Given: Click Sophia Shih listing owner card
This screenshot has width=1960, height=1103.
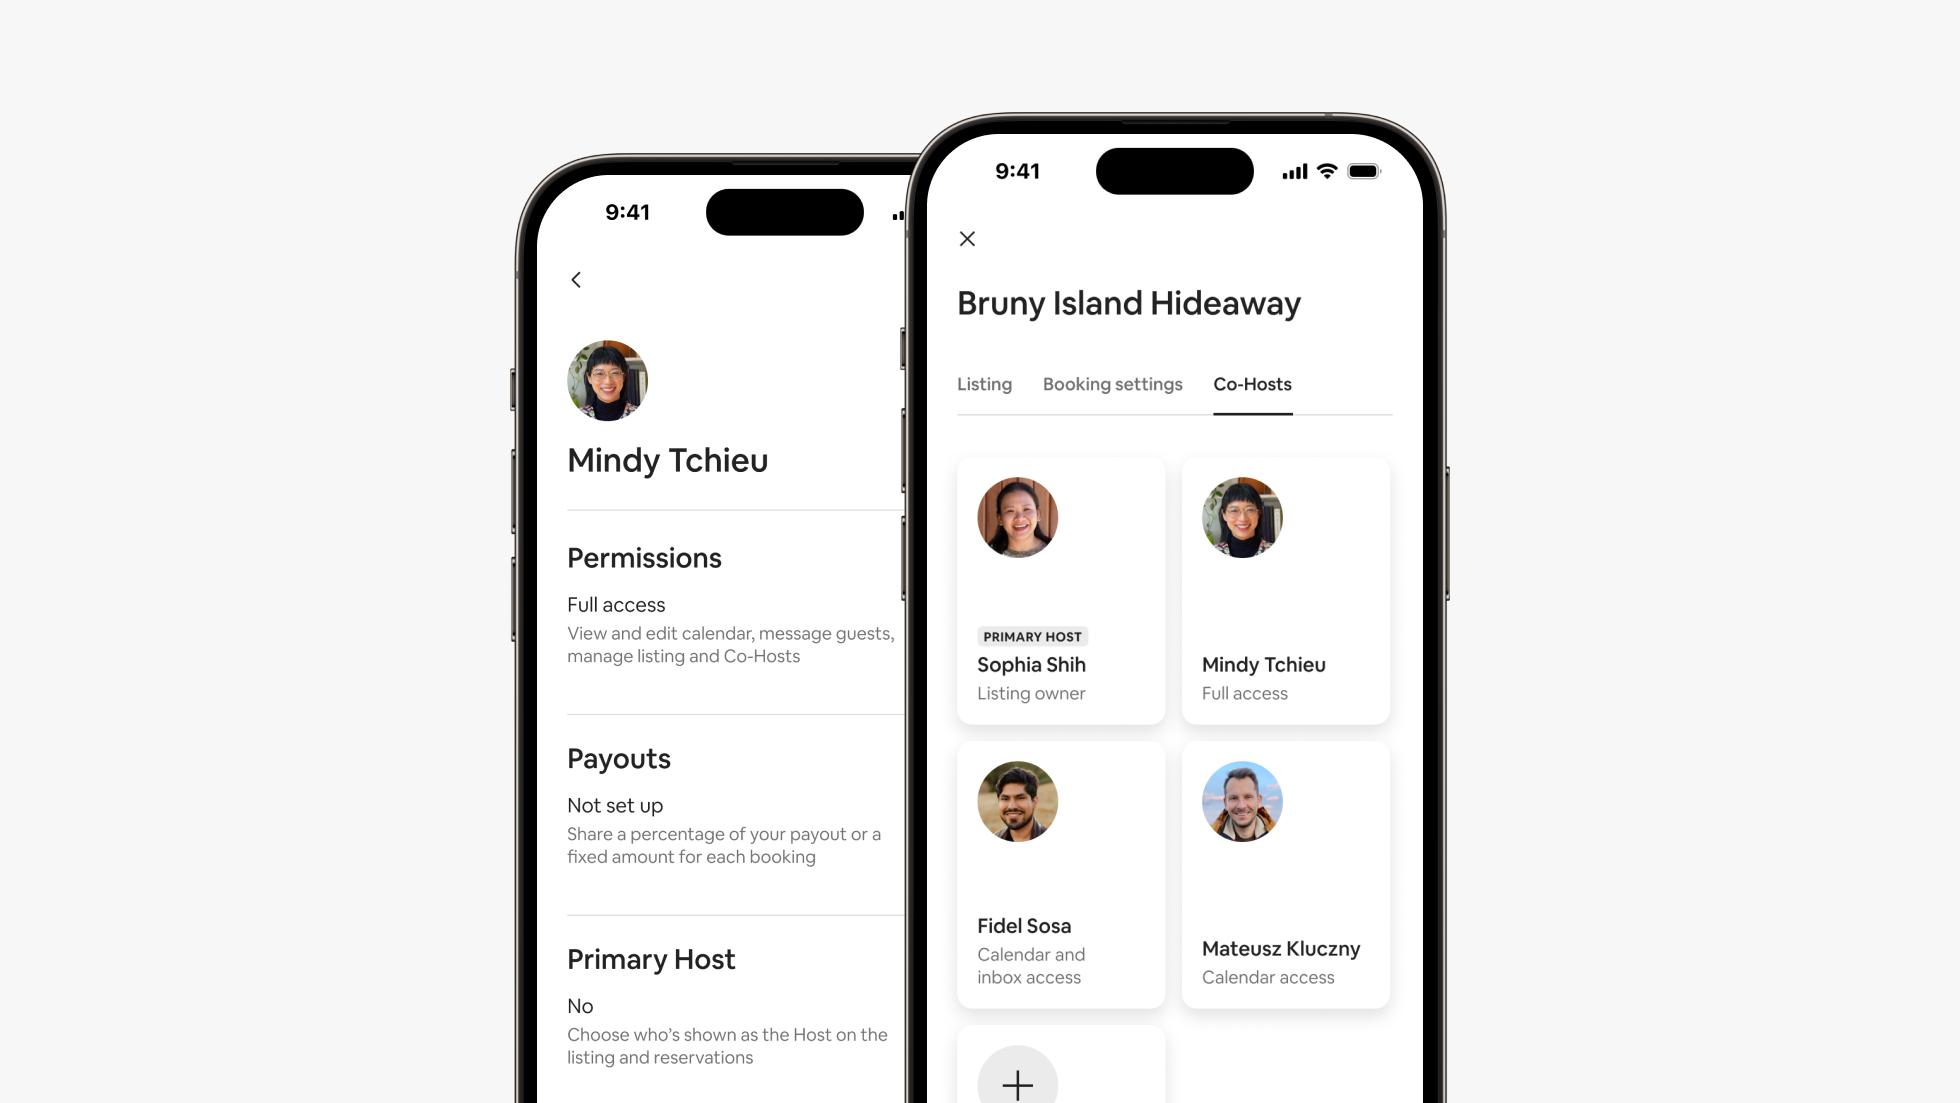Looking at the screenshot, I should point(1061,590).
